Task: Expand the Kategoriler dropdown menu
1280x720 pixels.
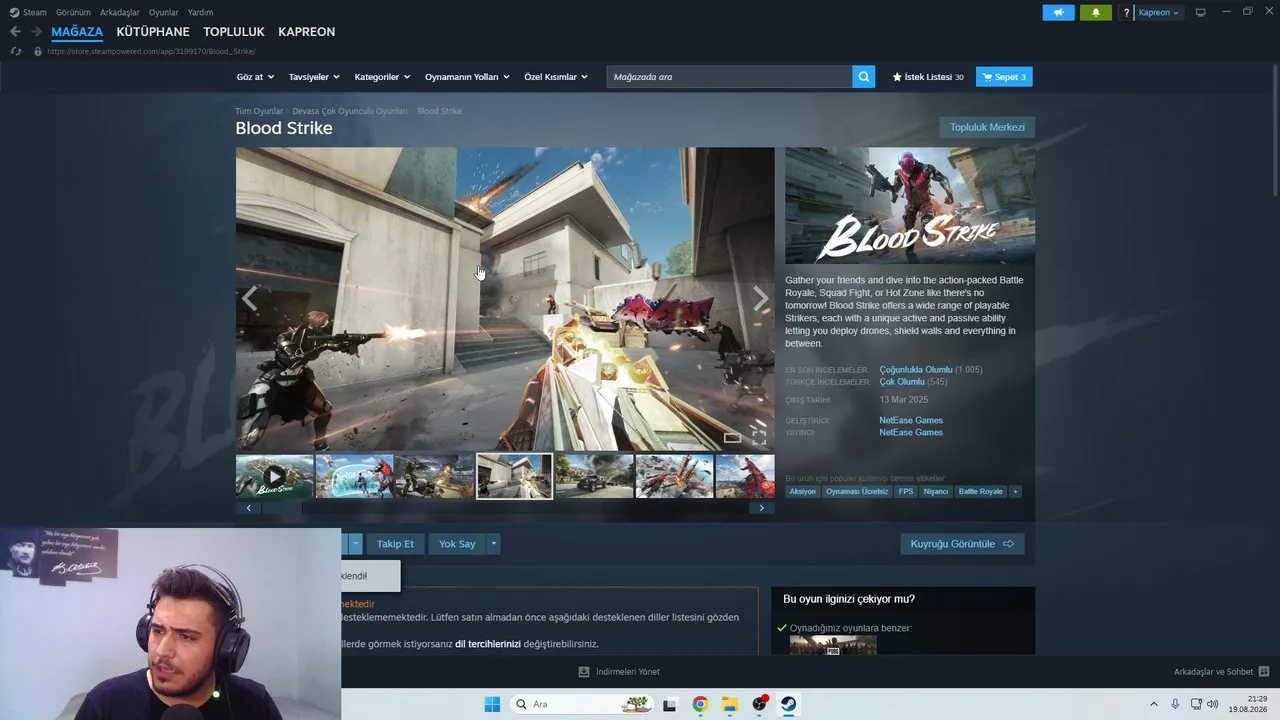Action: pyautogui.click(x=383, y=77)
